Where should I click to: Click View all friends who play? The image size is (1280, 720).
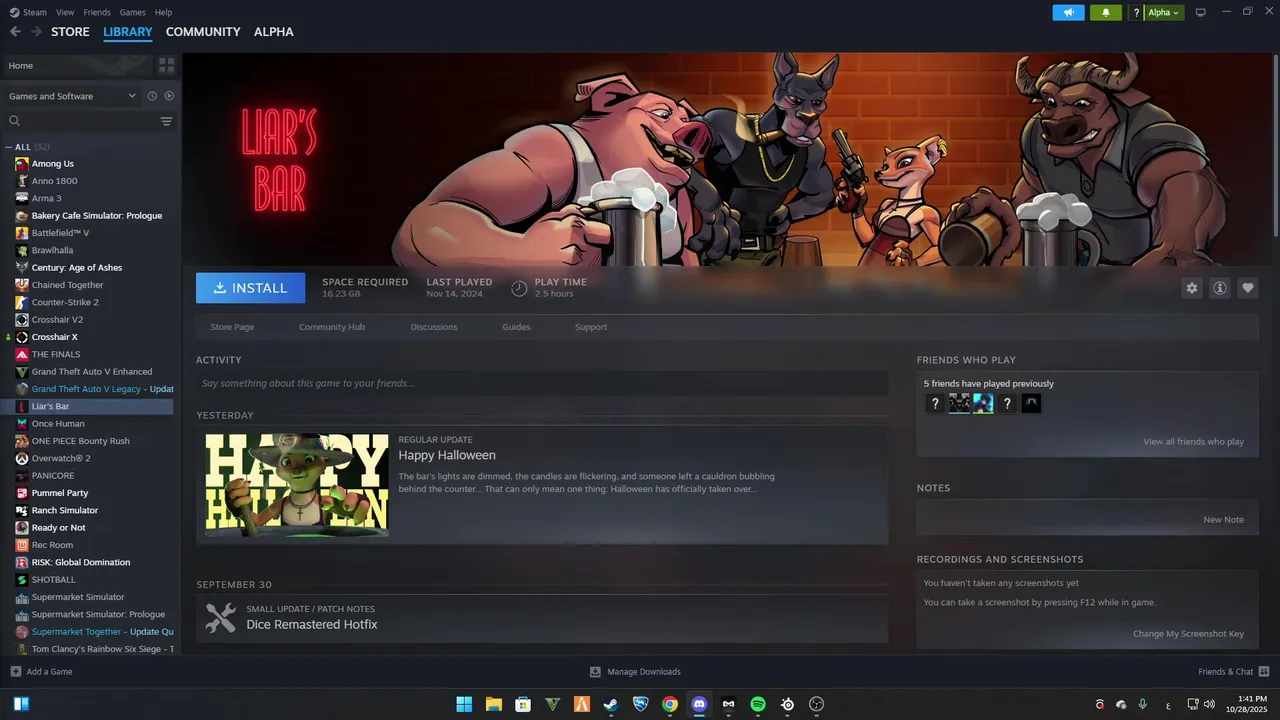pos(1194,442)
